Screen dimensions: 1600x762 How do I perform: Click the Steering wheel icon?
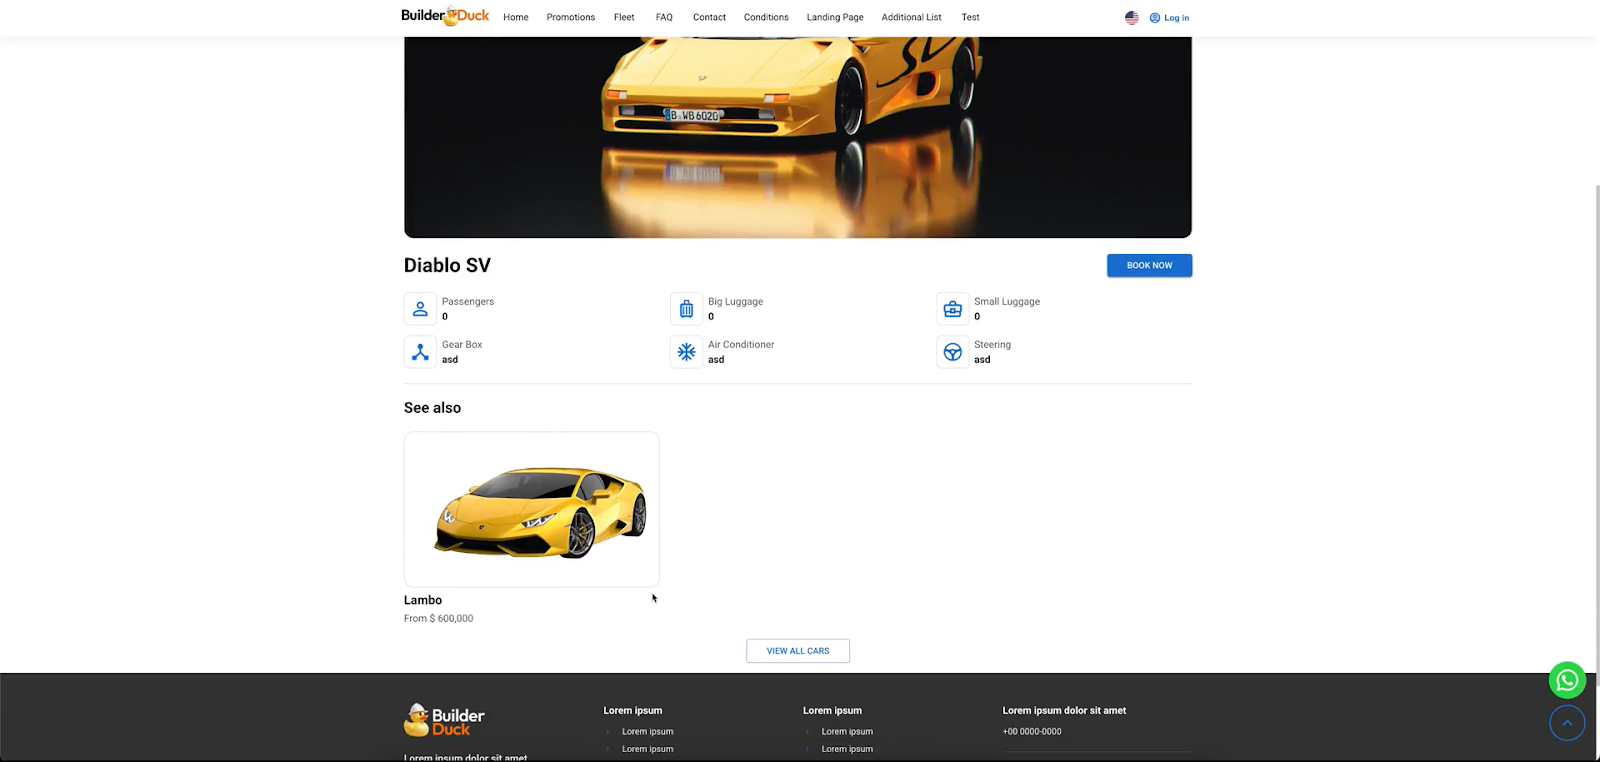point(952,352)
